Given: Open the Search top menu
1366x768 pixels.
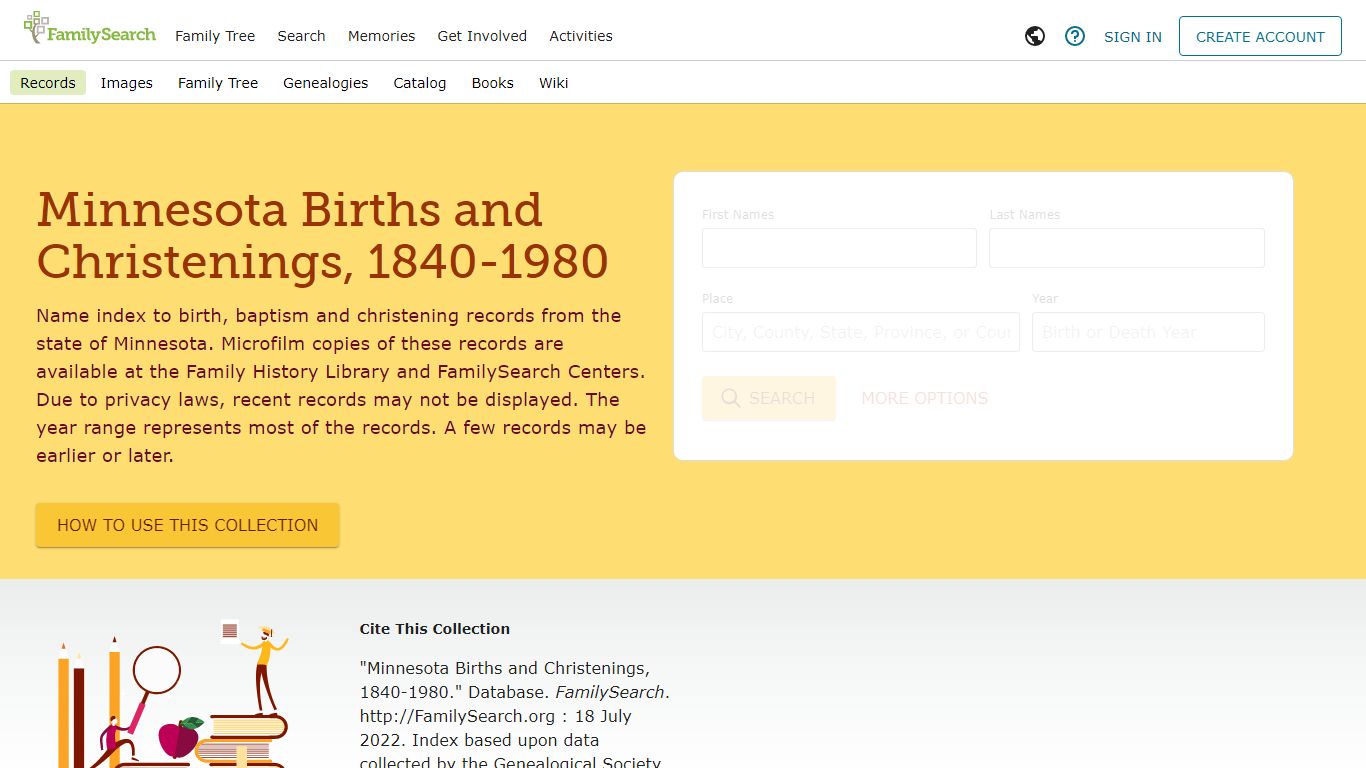Looking at the screenshot, I should pyautogui.click(x=301, y=36).
